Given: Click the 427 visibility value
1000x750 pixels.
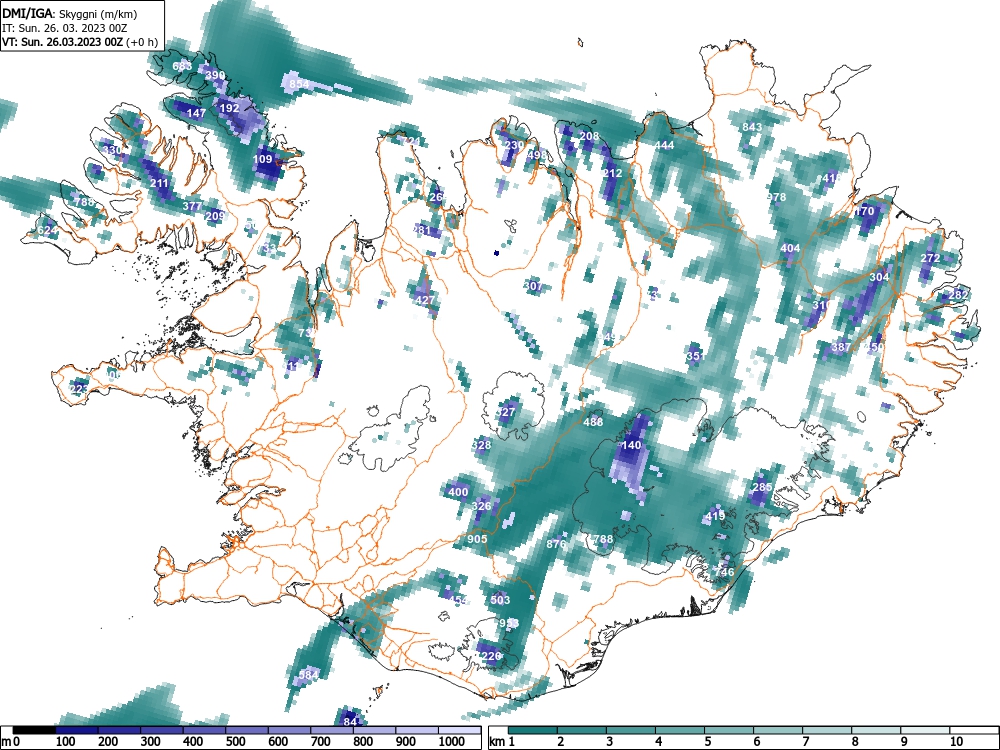Looking at the screenshot, I should coord(425,300).
